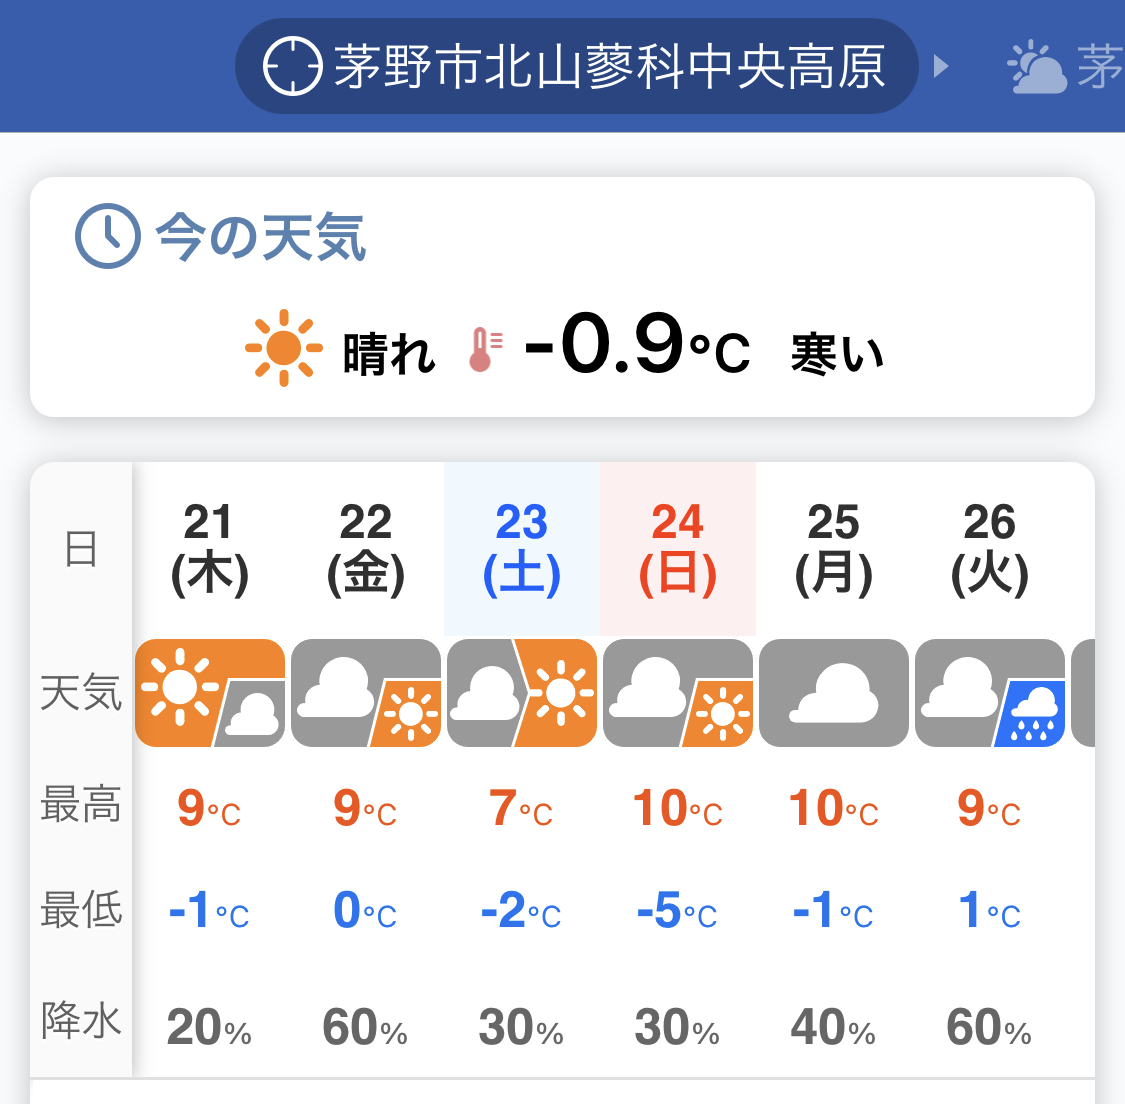
Task: Tap the clock icon beside 今の天気
Action: [108, 236]
